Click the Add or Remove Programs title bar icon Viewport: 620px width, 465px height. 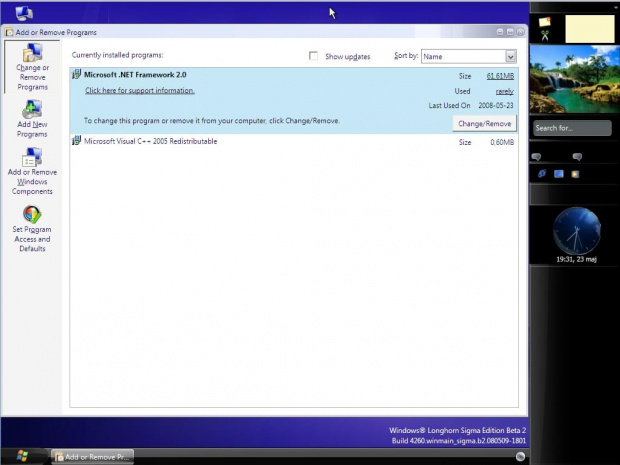[x=9, y=32]
